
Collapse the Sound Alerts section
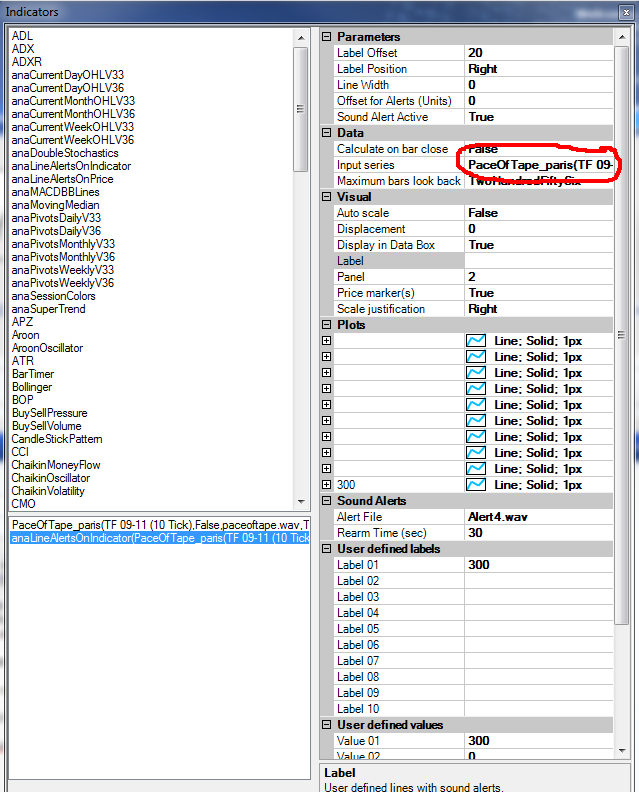(327, 501)
